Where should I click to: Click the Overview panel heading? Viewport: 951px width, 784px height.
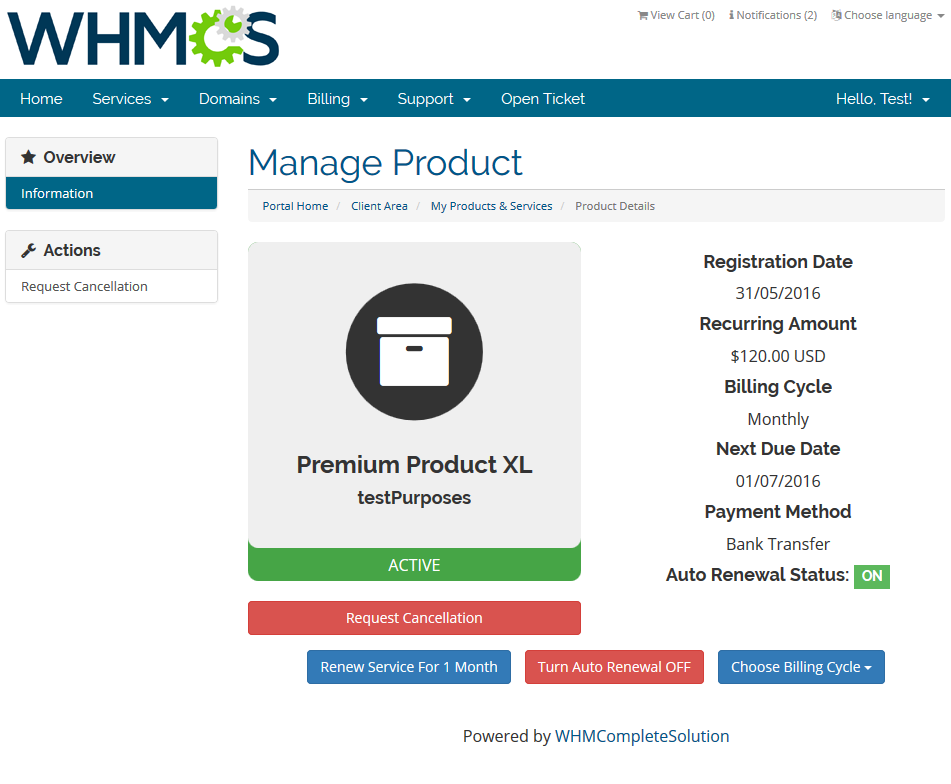[112, 158]
